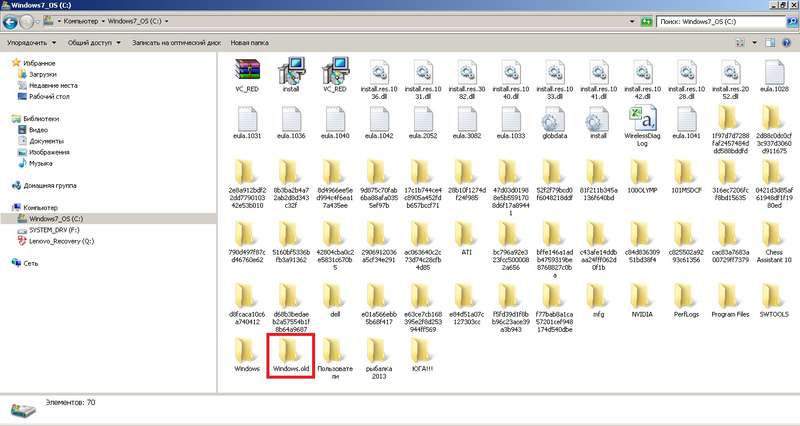Viewport: 800px width, 426px height.
Task: Select the рыбалка 2013 folder
Action: pyautogui.click(x=379, y=359)
